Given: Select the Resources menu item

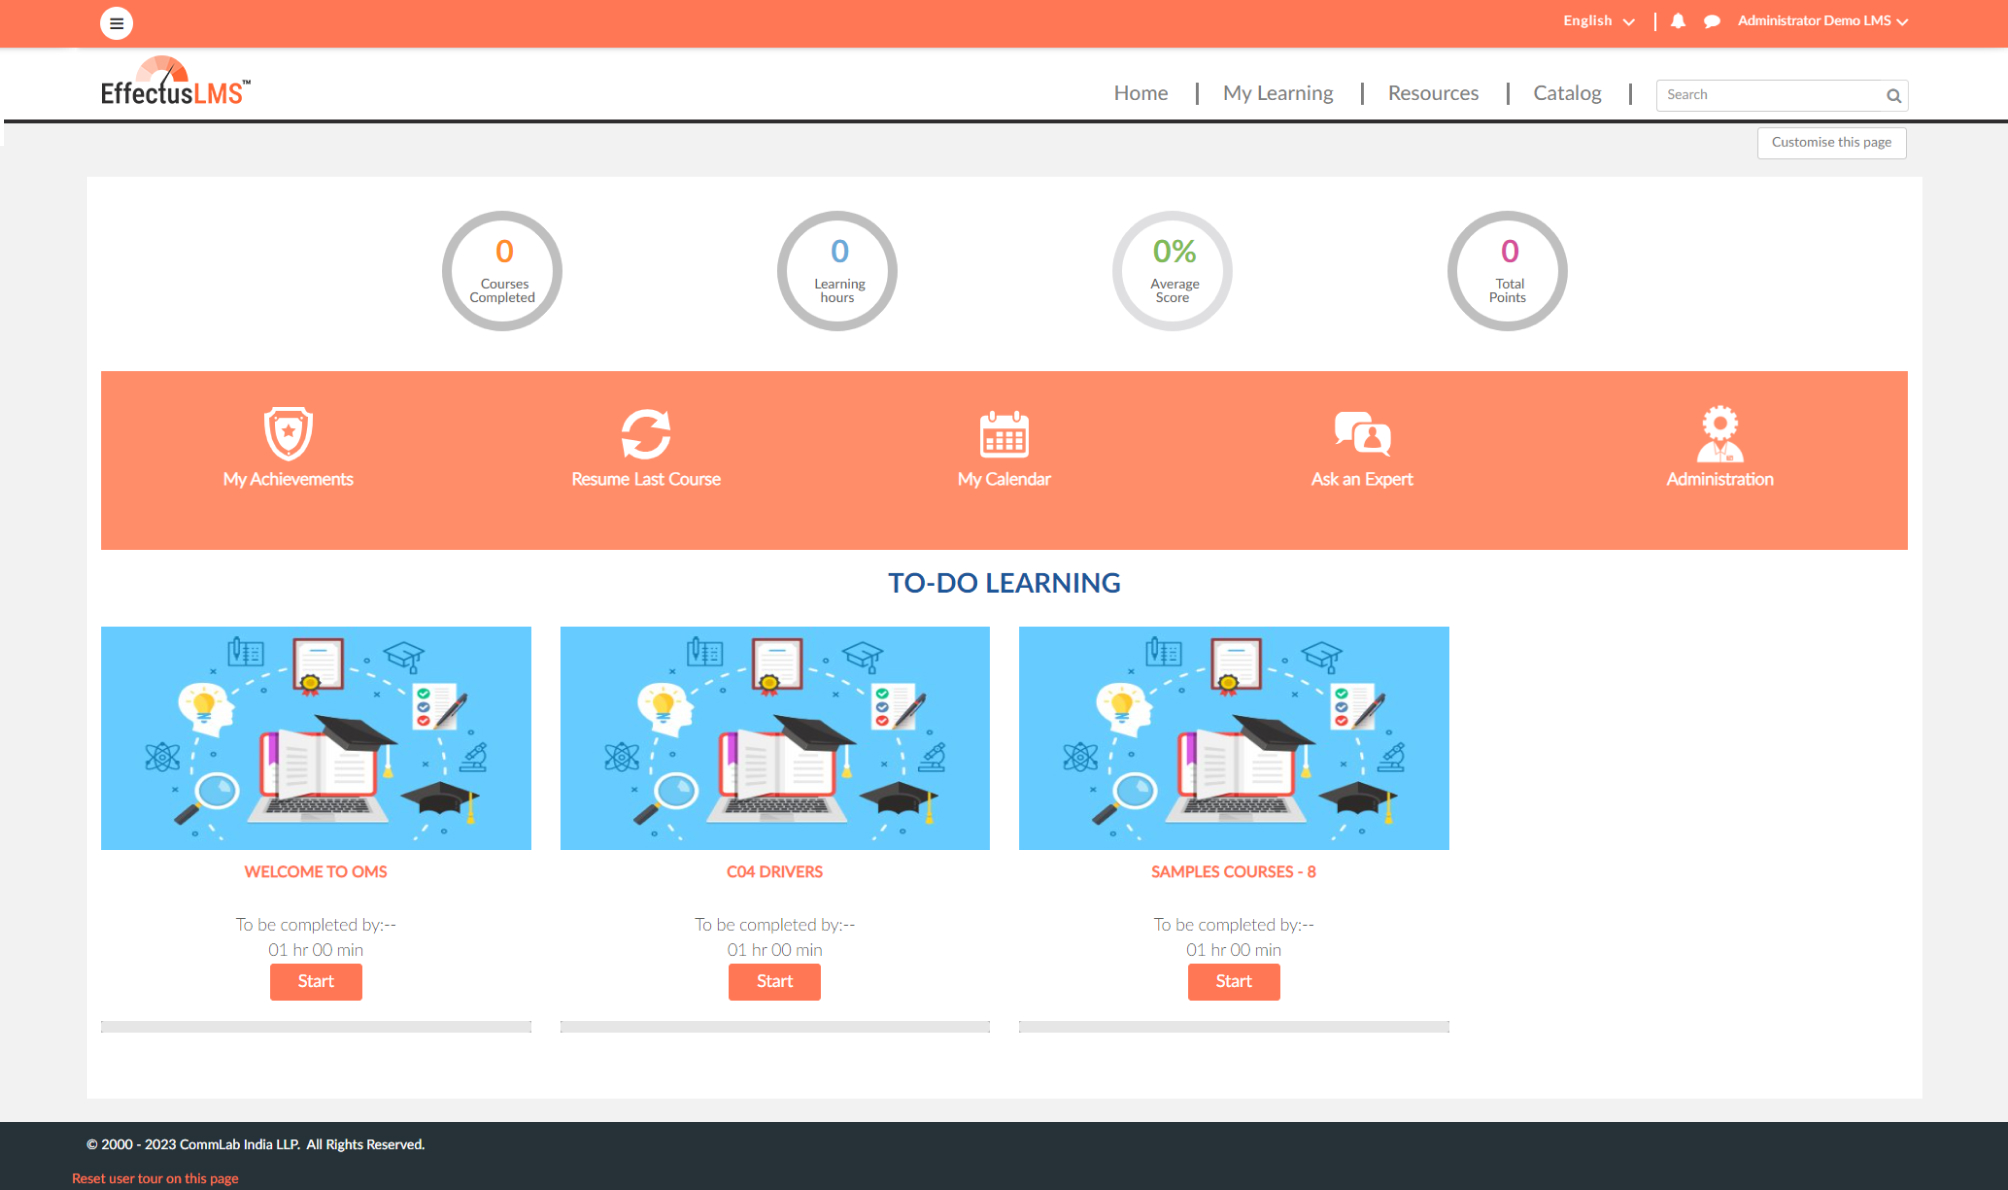Looking at the screenshot, I should 1432,92.
